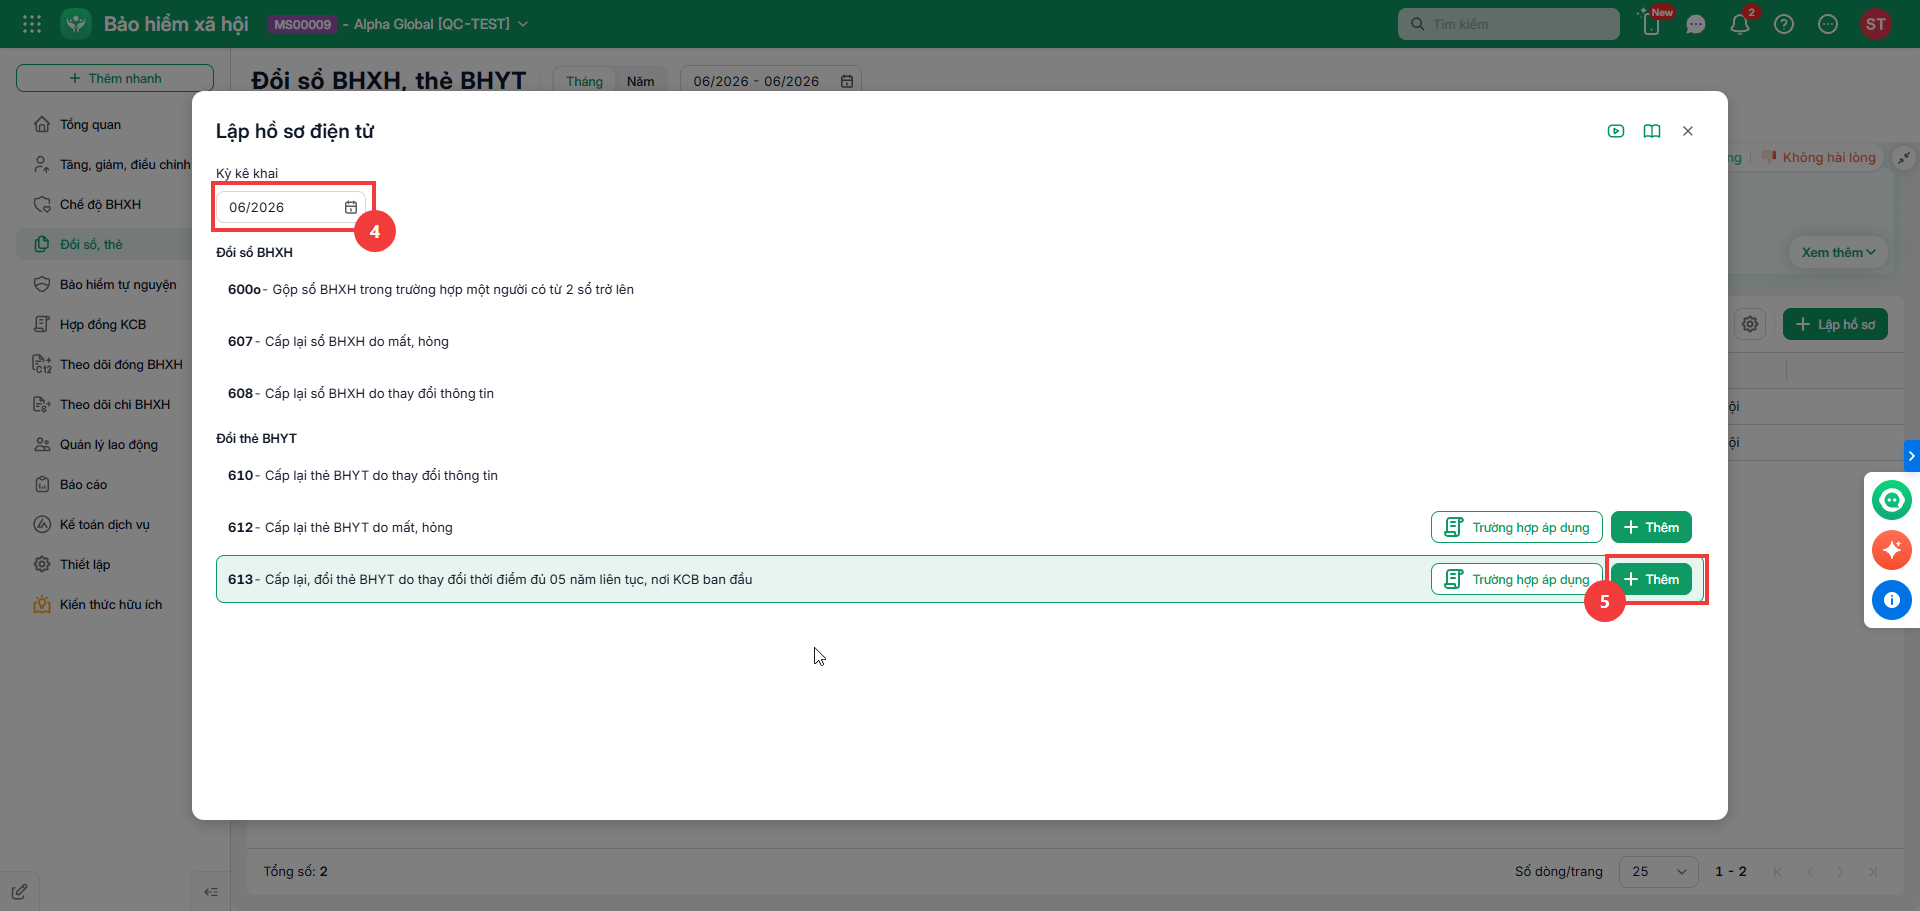Click Không hài lòng feedback option
The image size is (1920, 911).
point(1820,157)
